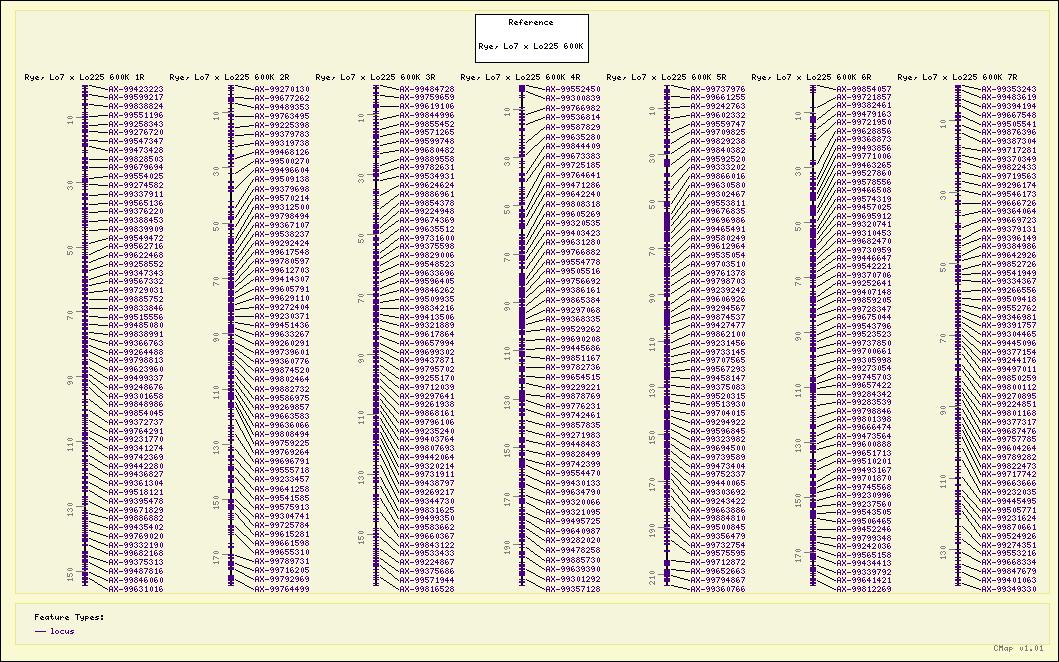Open the 1R linkage map title
The image size is (1059, 662).
[x=85, y=77]
